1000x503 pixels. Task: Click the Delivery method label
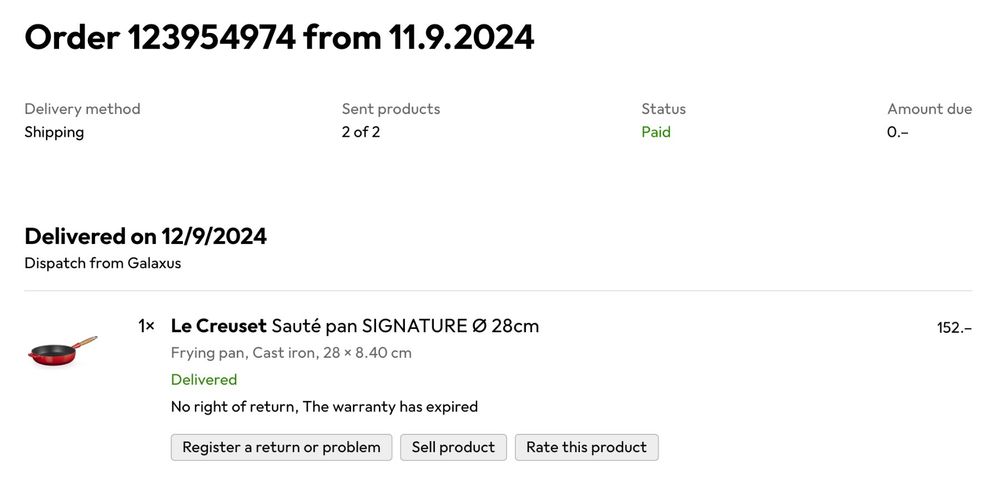[x=82, y=109]
